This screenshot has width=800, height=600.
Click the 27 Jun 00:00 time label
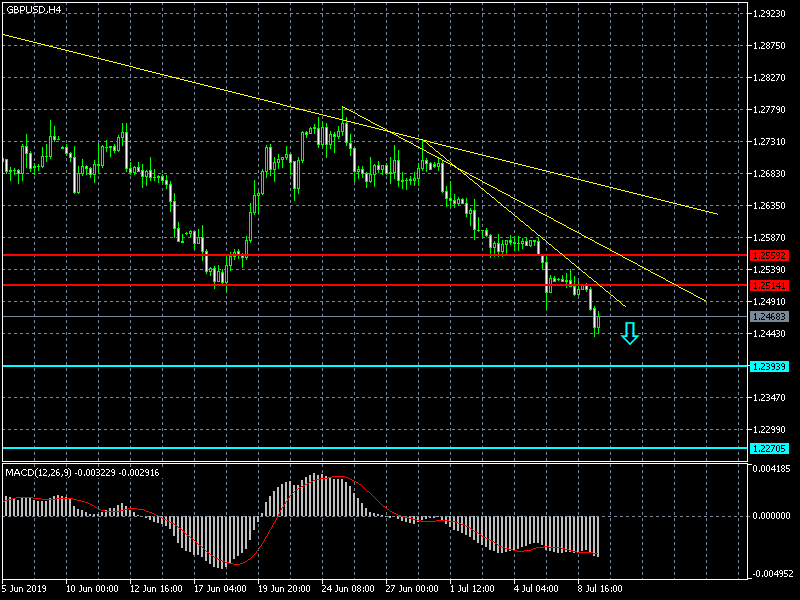[x=412, y=589]
